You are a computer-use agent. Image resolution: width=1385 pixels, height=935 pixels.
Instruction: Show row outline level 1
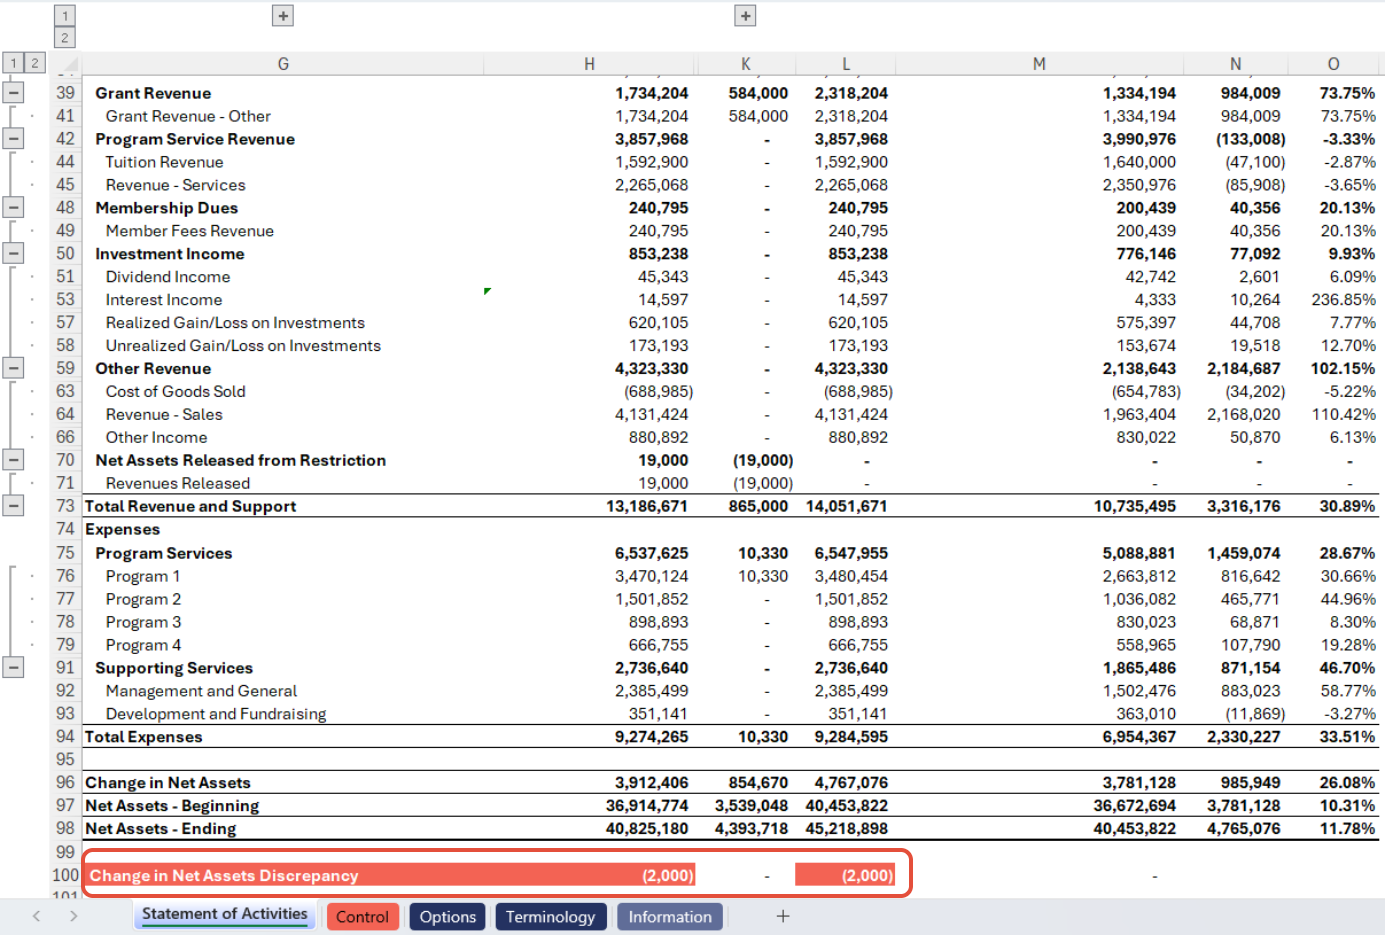[x=13, y=63]
